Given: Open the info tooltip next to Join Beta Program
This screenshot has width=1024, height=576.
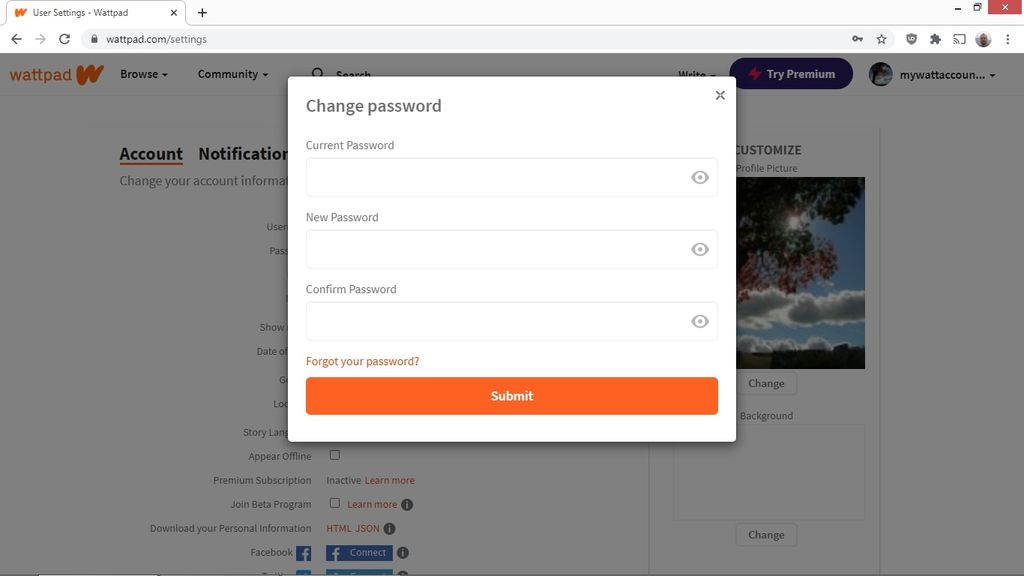Looking at the screenshot, I should pos(407,504).
